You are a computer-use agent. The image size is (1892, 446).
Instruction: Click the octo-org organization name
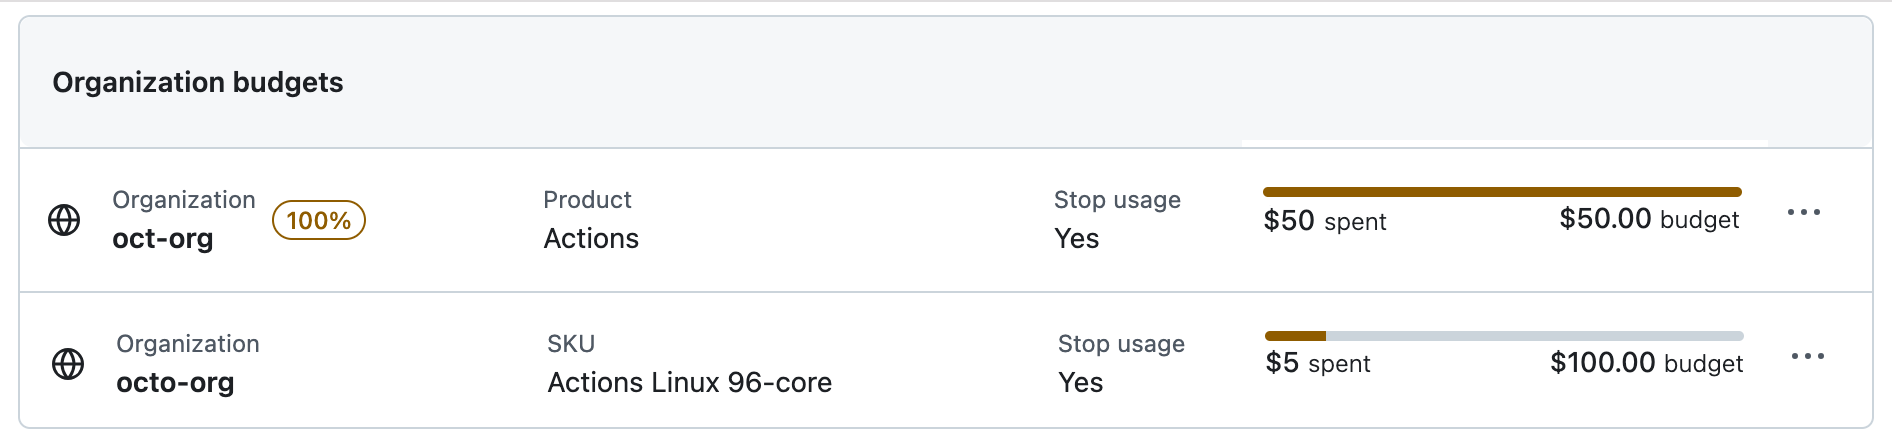175,383
